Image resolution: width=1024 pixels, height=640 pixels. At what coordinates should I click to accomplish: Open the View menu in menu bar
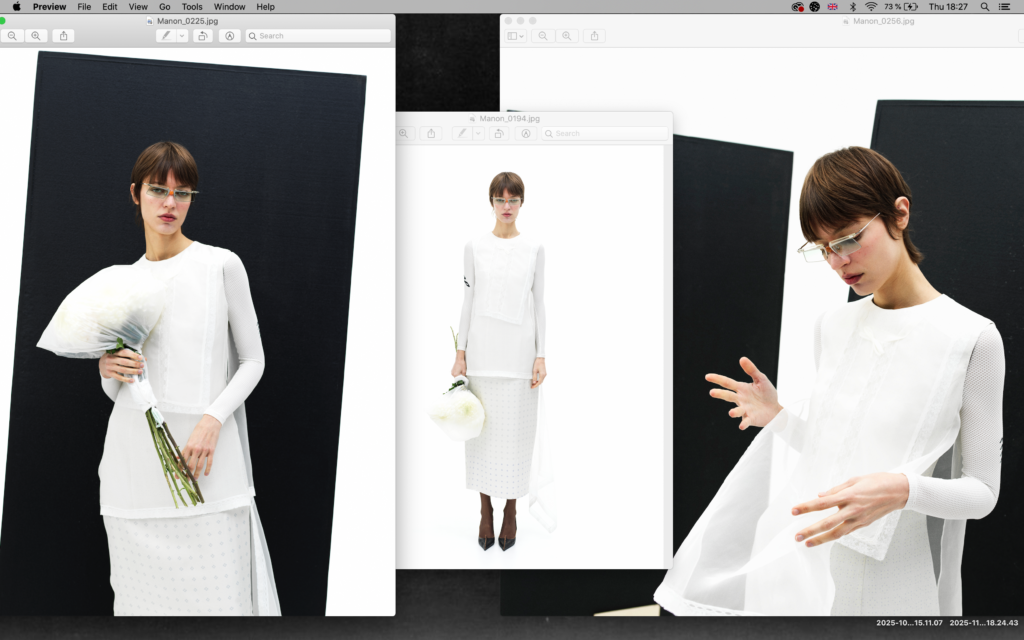pyautogui.click(x=138, y=7)
